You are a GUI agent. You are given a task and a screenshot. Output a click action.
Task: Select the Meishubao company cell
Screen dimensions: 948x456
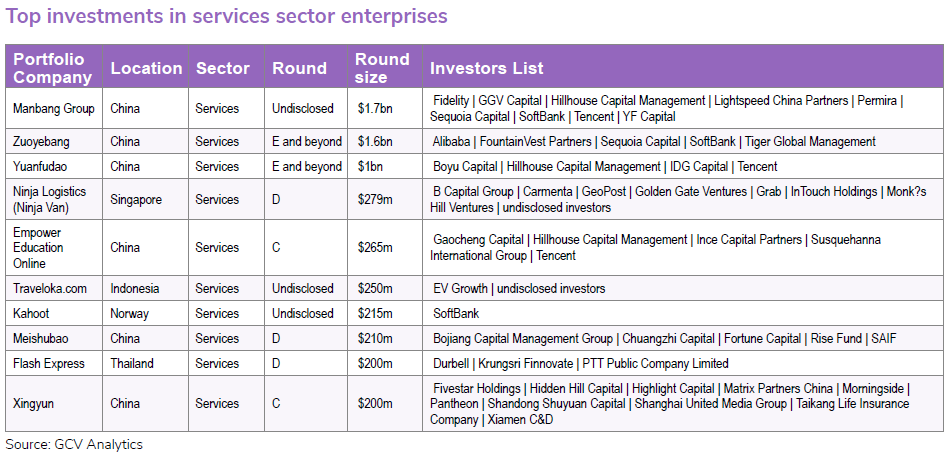point(42,338)
